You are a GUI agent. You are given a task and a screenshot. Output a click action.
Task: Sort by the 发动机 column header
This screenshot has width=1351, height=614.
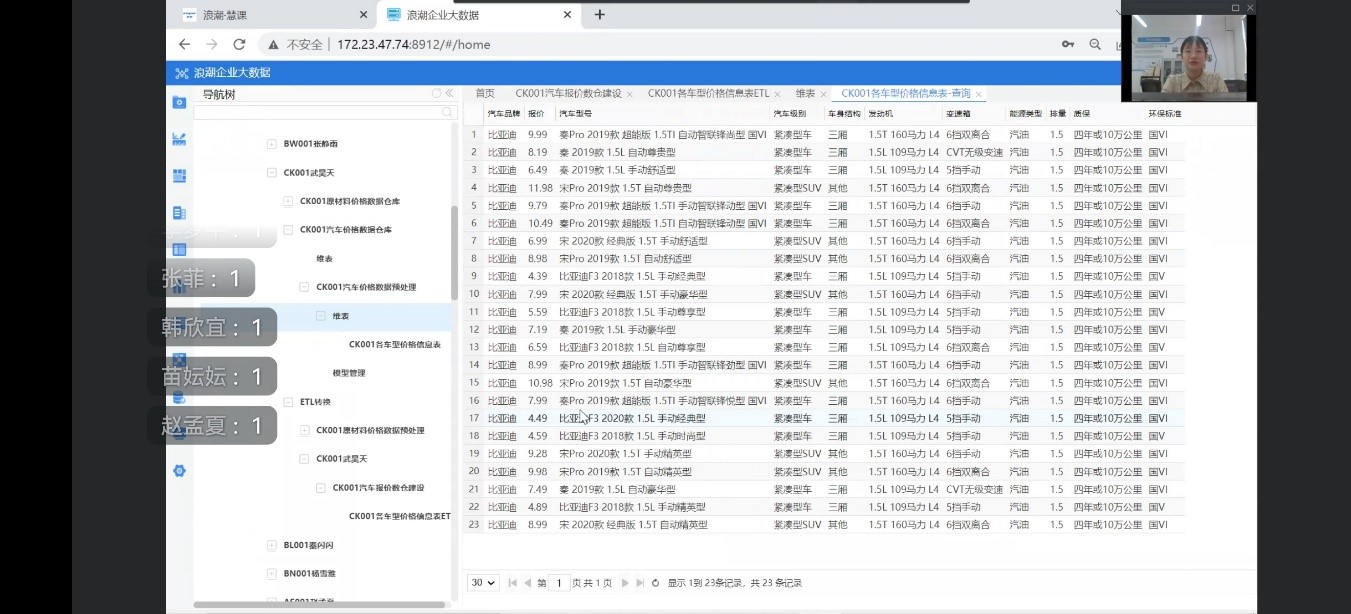(x=880, y=114)
